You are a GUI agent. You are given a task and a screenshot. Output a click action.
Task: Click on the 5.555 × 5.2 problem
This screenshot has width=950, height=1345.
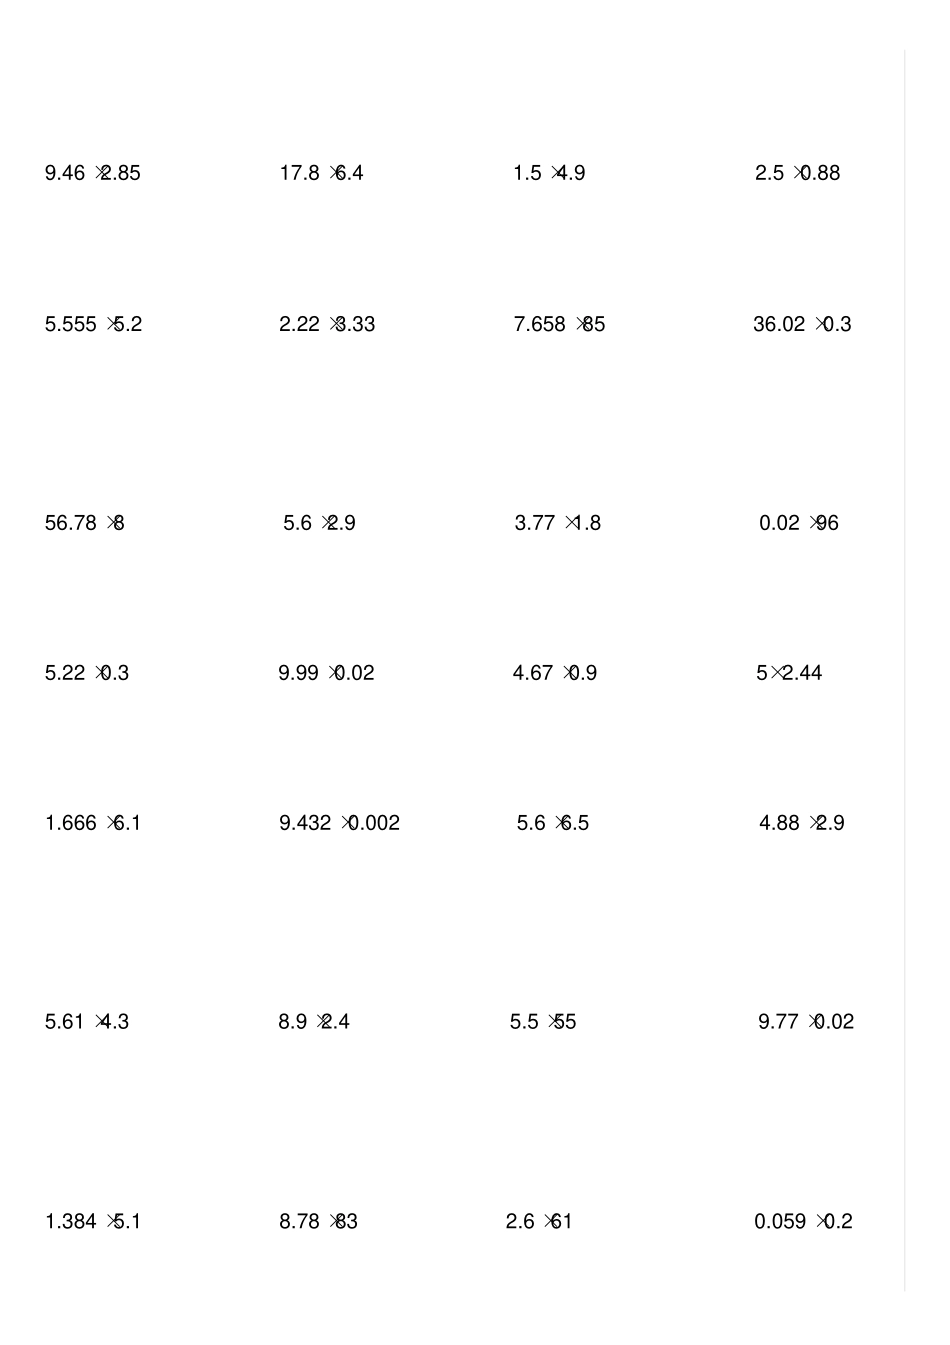coord(93,324)
